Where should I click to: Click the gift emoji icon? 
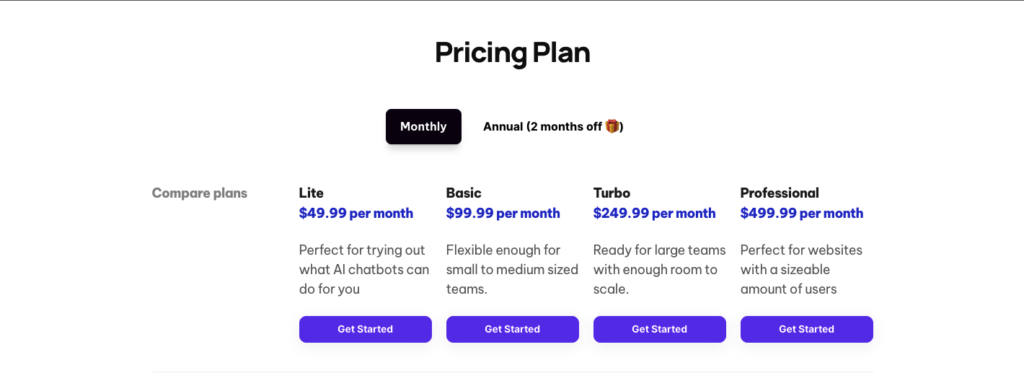611,126
